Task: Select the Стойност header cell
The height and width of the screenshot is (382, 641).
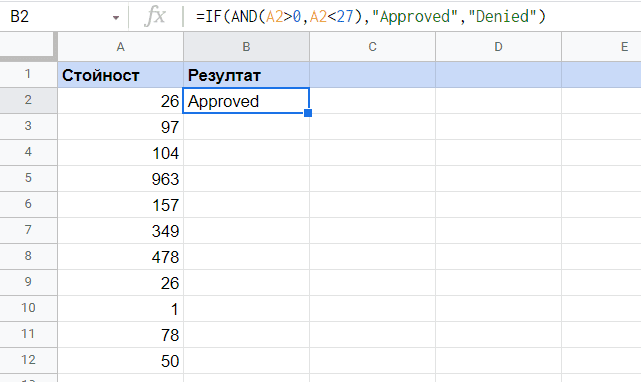Action: 121,75
